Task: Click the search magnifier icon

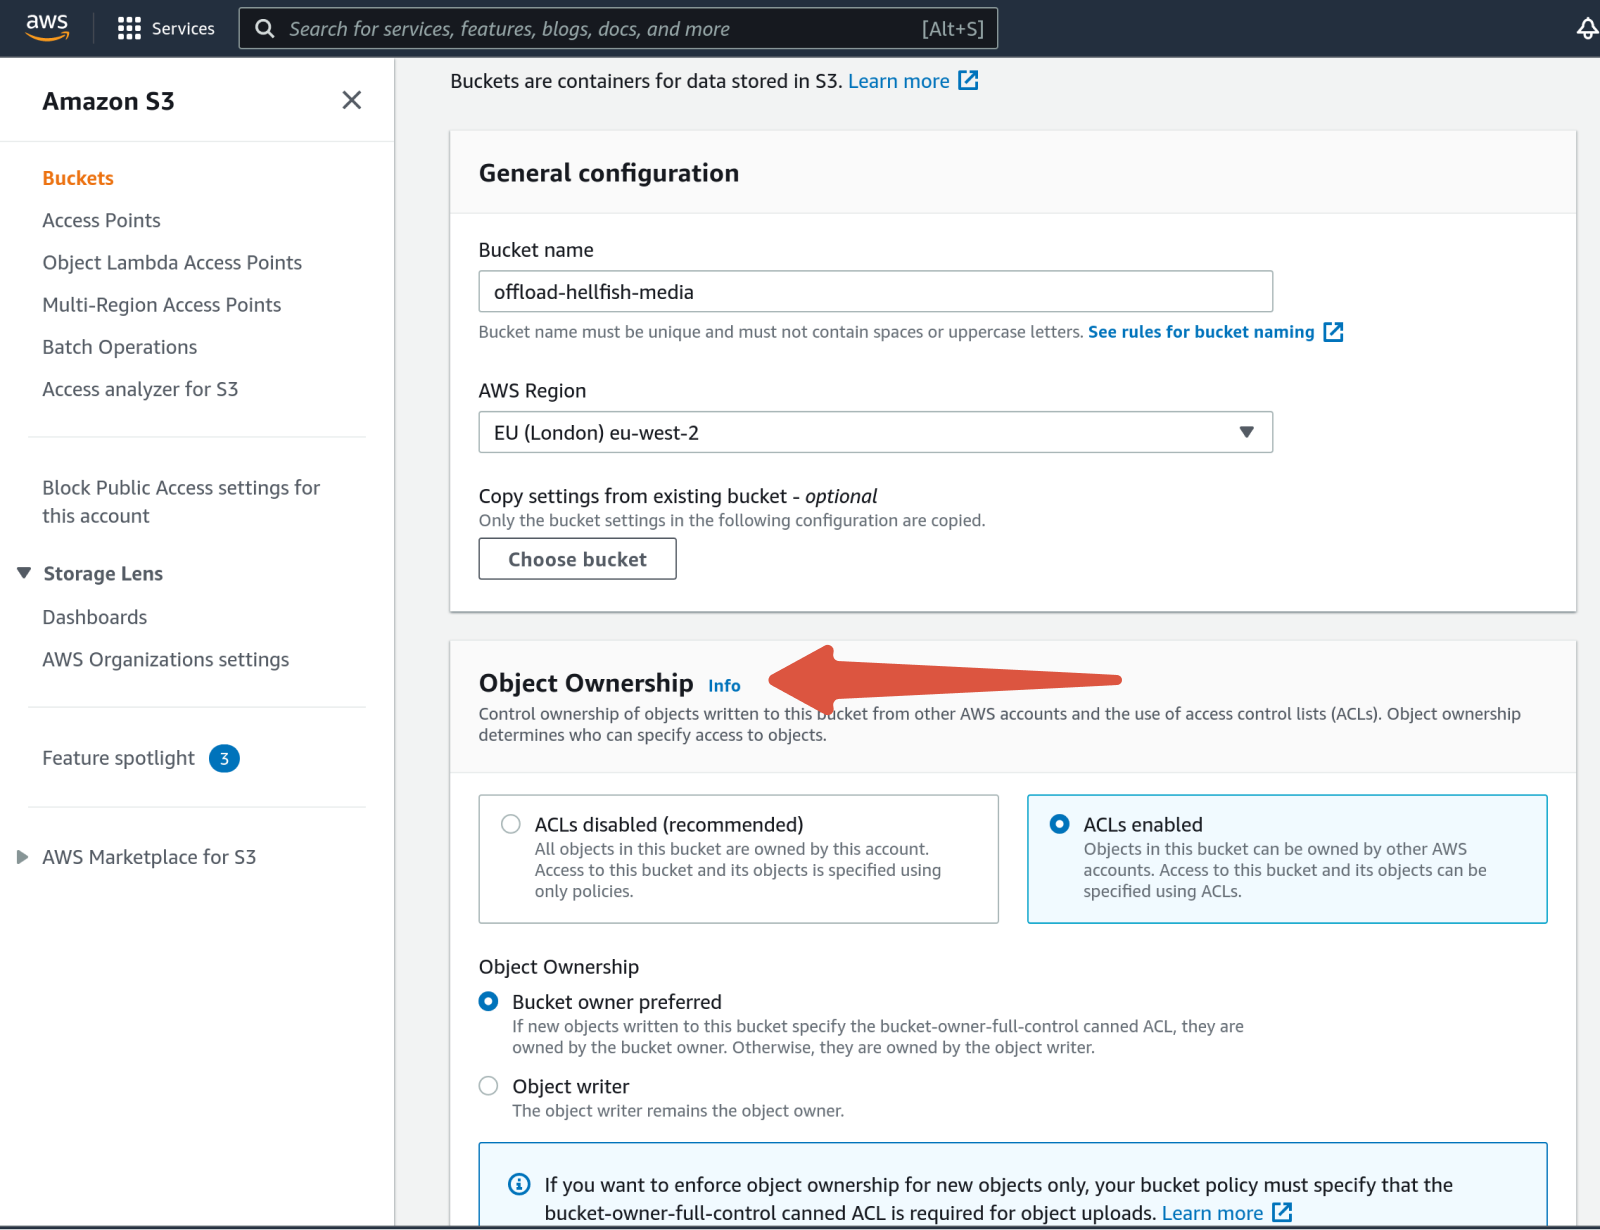Action: point(263,28)
